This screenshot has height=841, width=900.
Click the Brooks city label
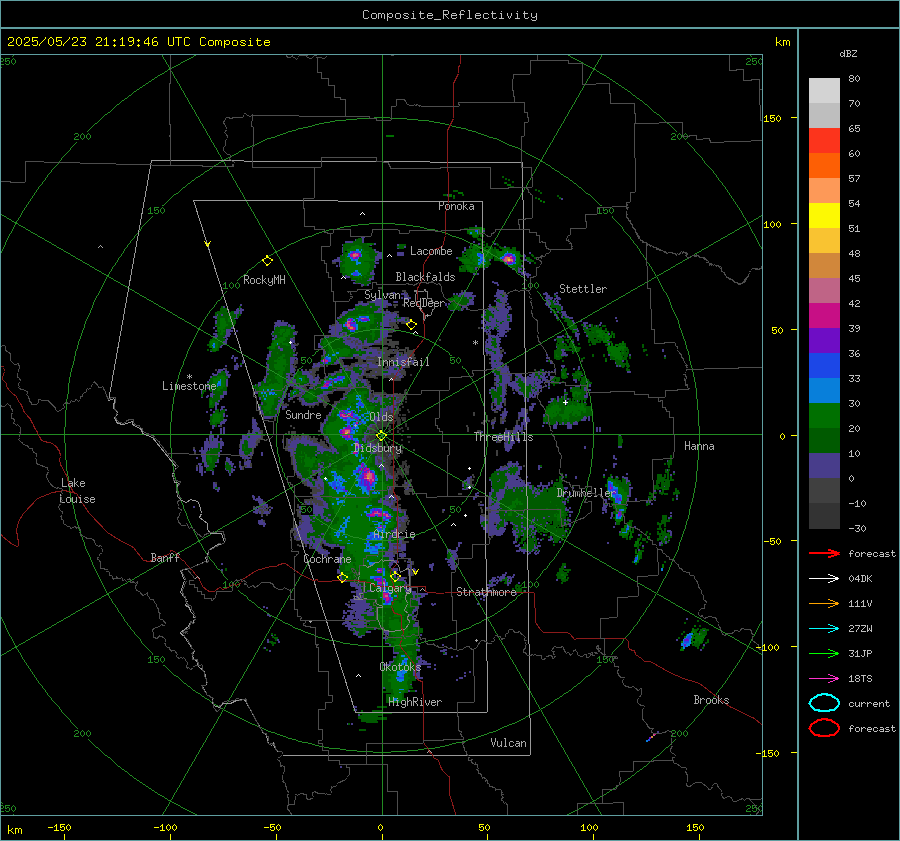[x=711, y=700]
